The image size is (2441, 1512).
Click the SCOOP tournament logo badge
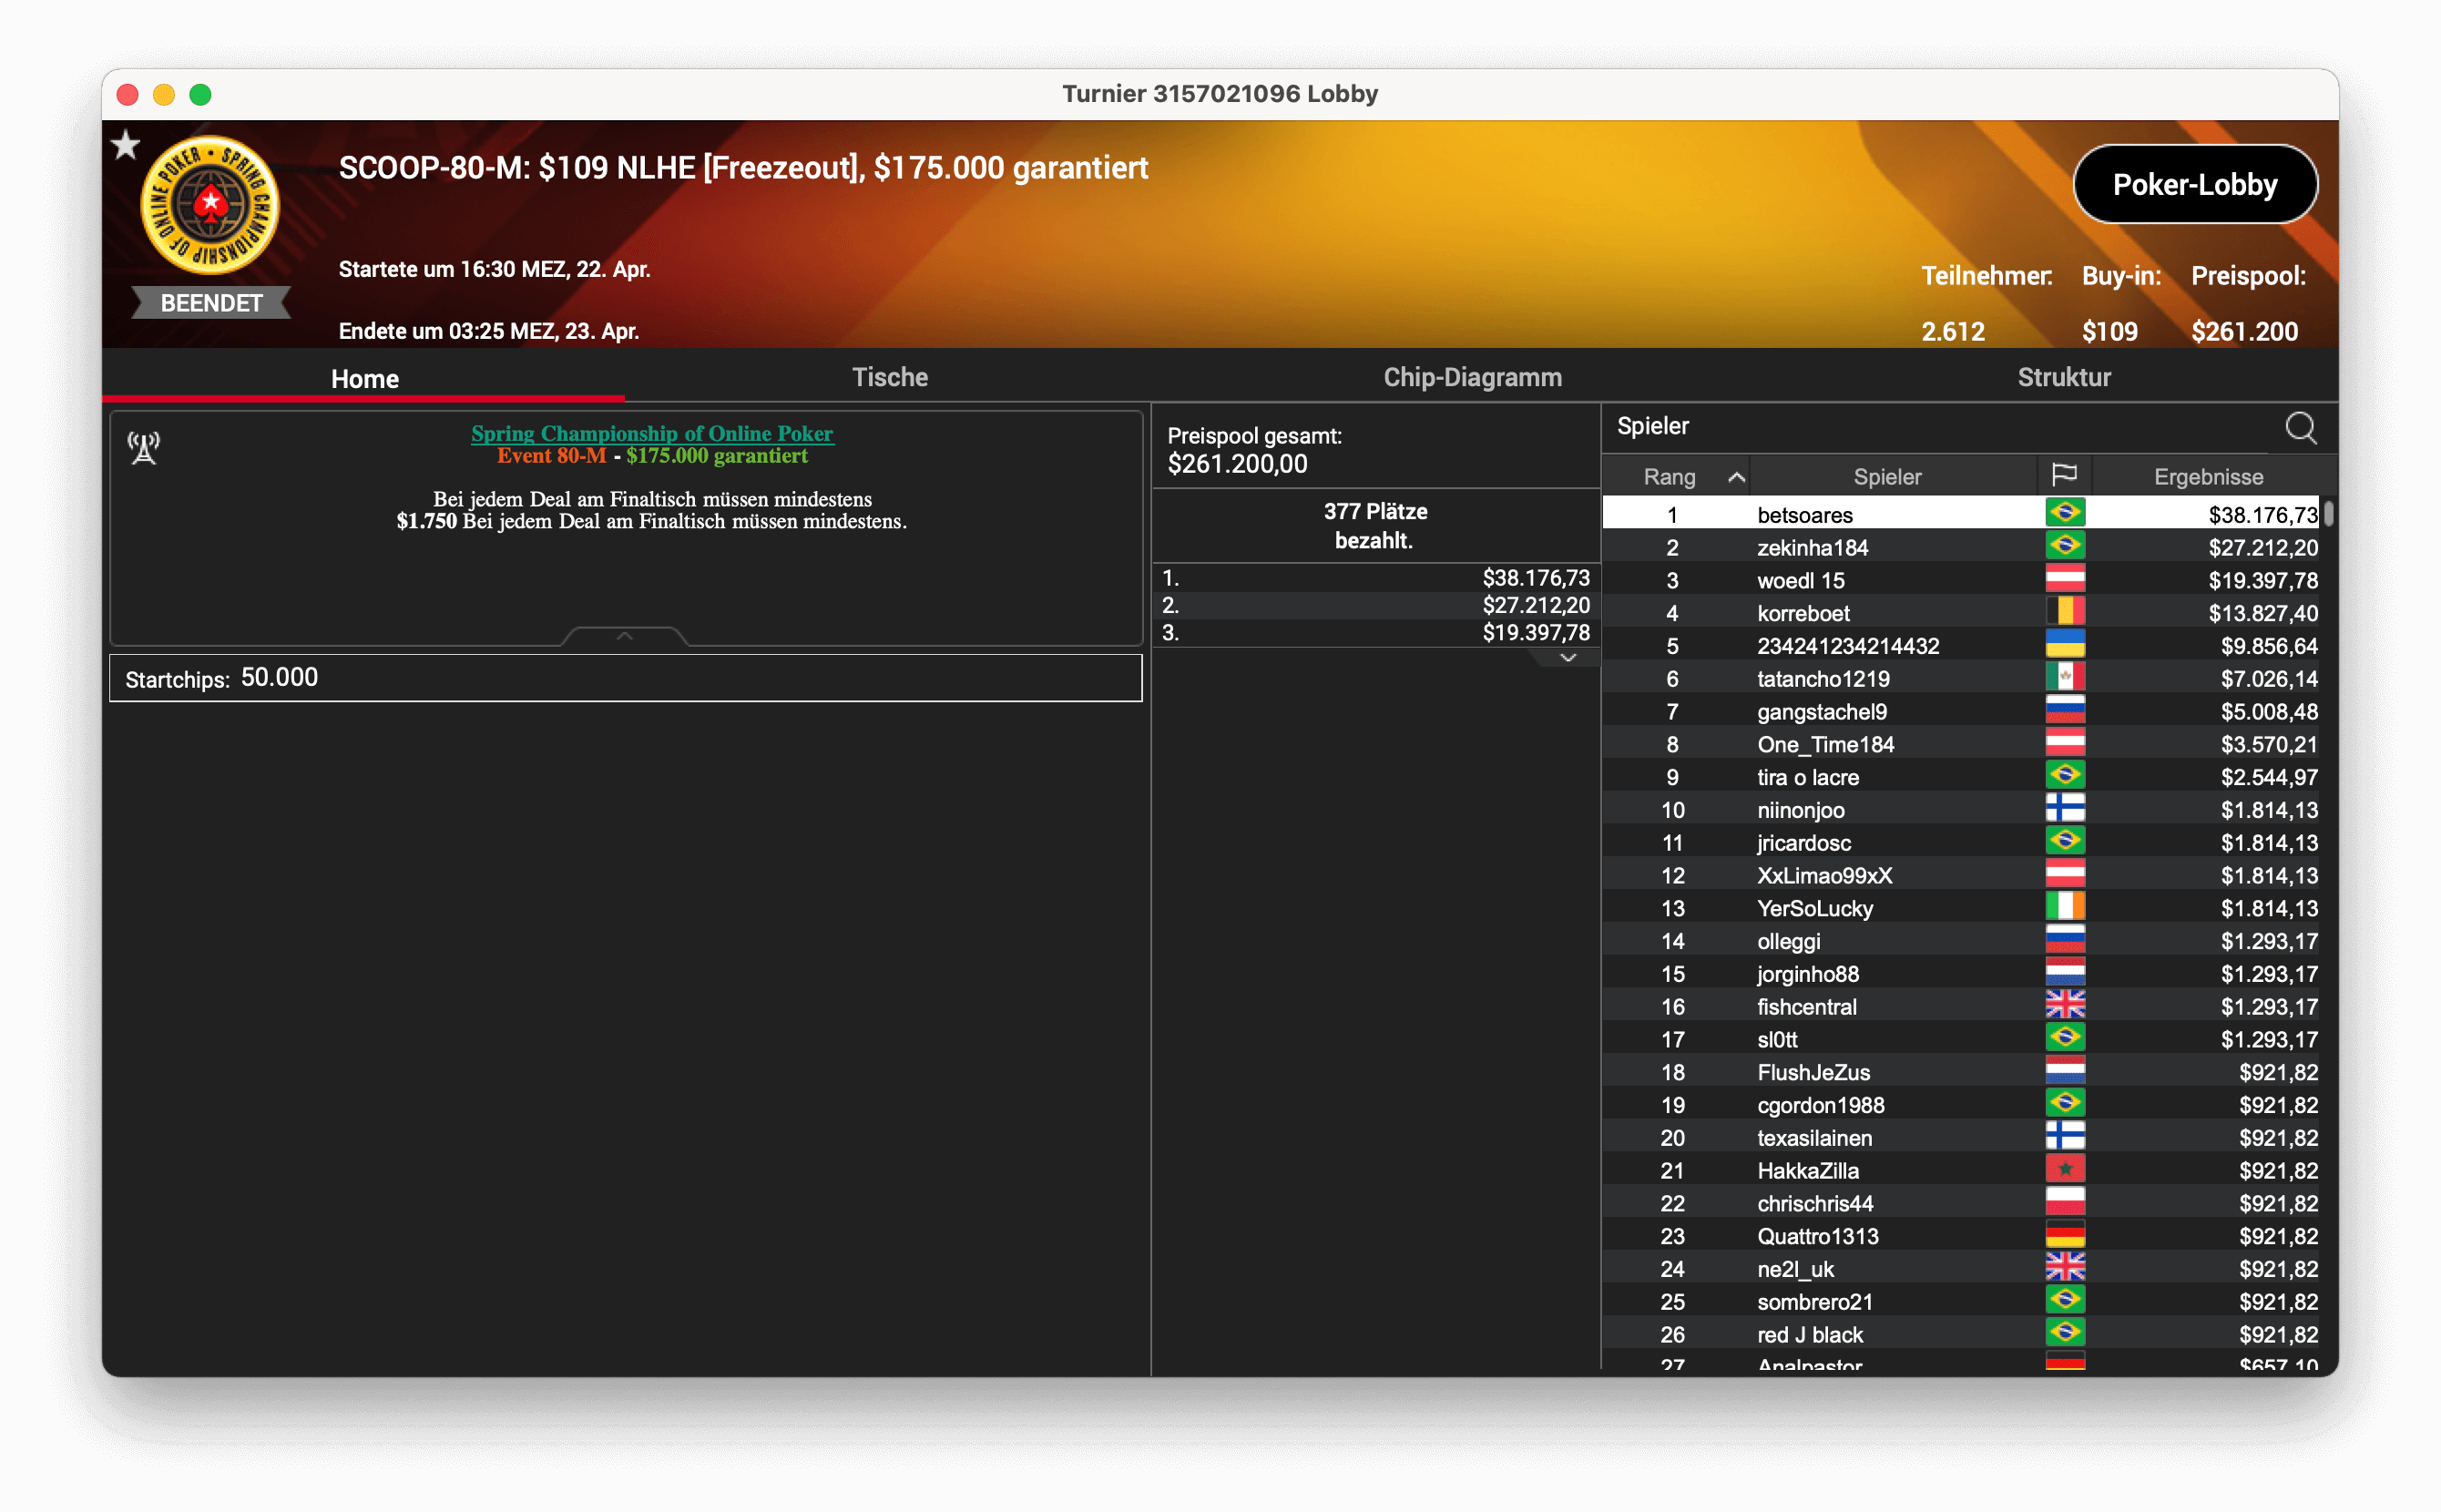click(210, 205)
